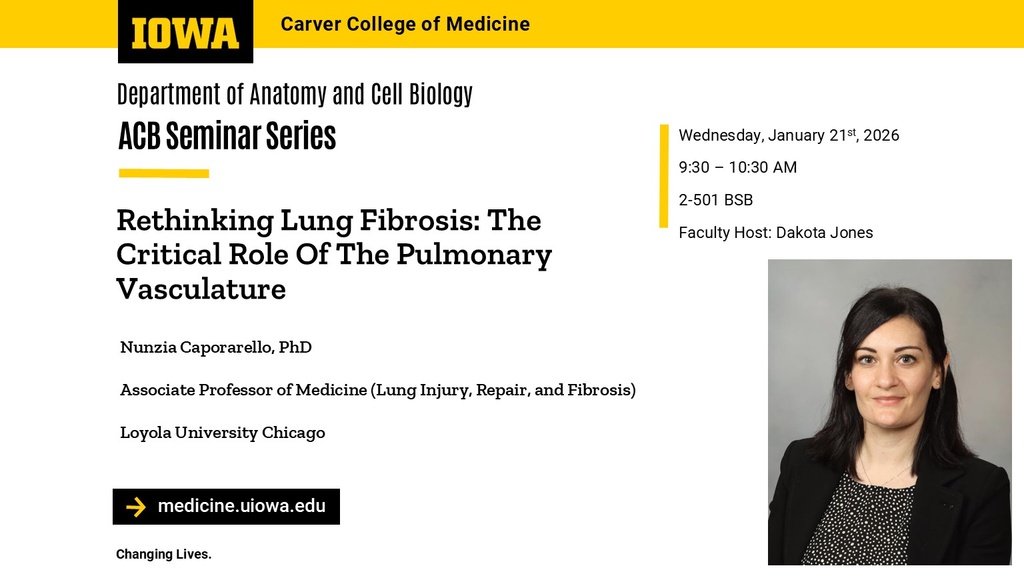Click the IOWA logo block
Image resolution: width=1024 pixels, height=576 pixels.
(x=185, y=31)
